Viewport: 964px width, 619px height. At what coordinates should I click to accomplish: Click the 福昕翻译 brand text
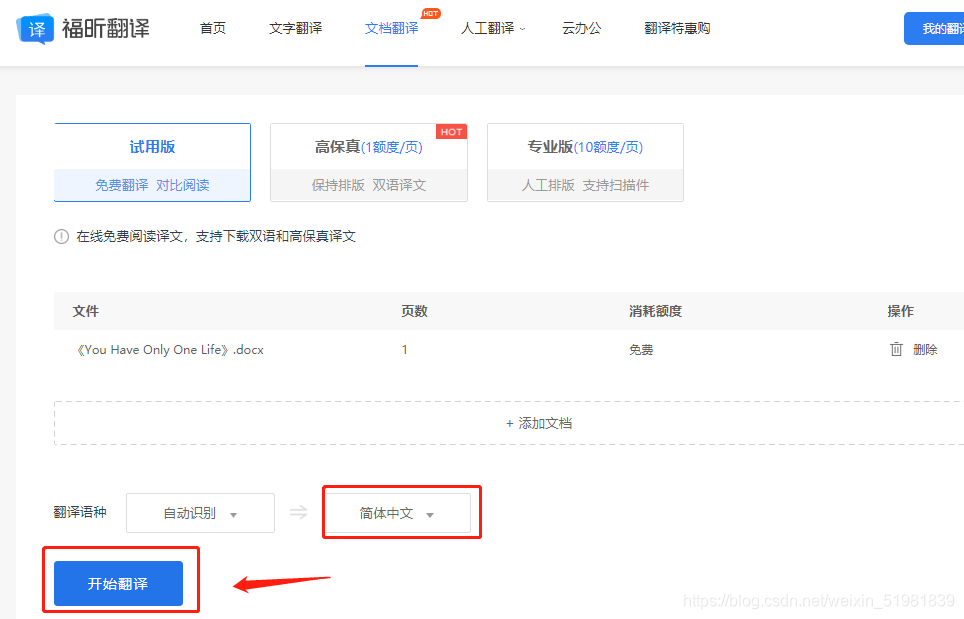pyautogui.click(x=106, y=28)
